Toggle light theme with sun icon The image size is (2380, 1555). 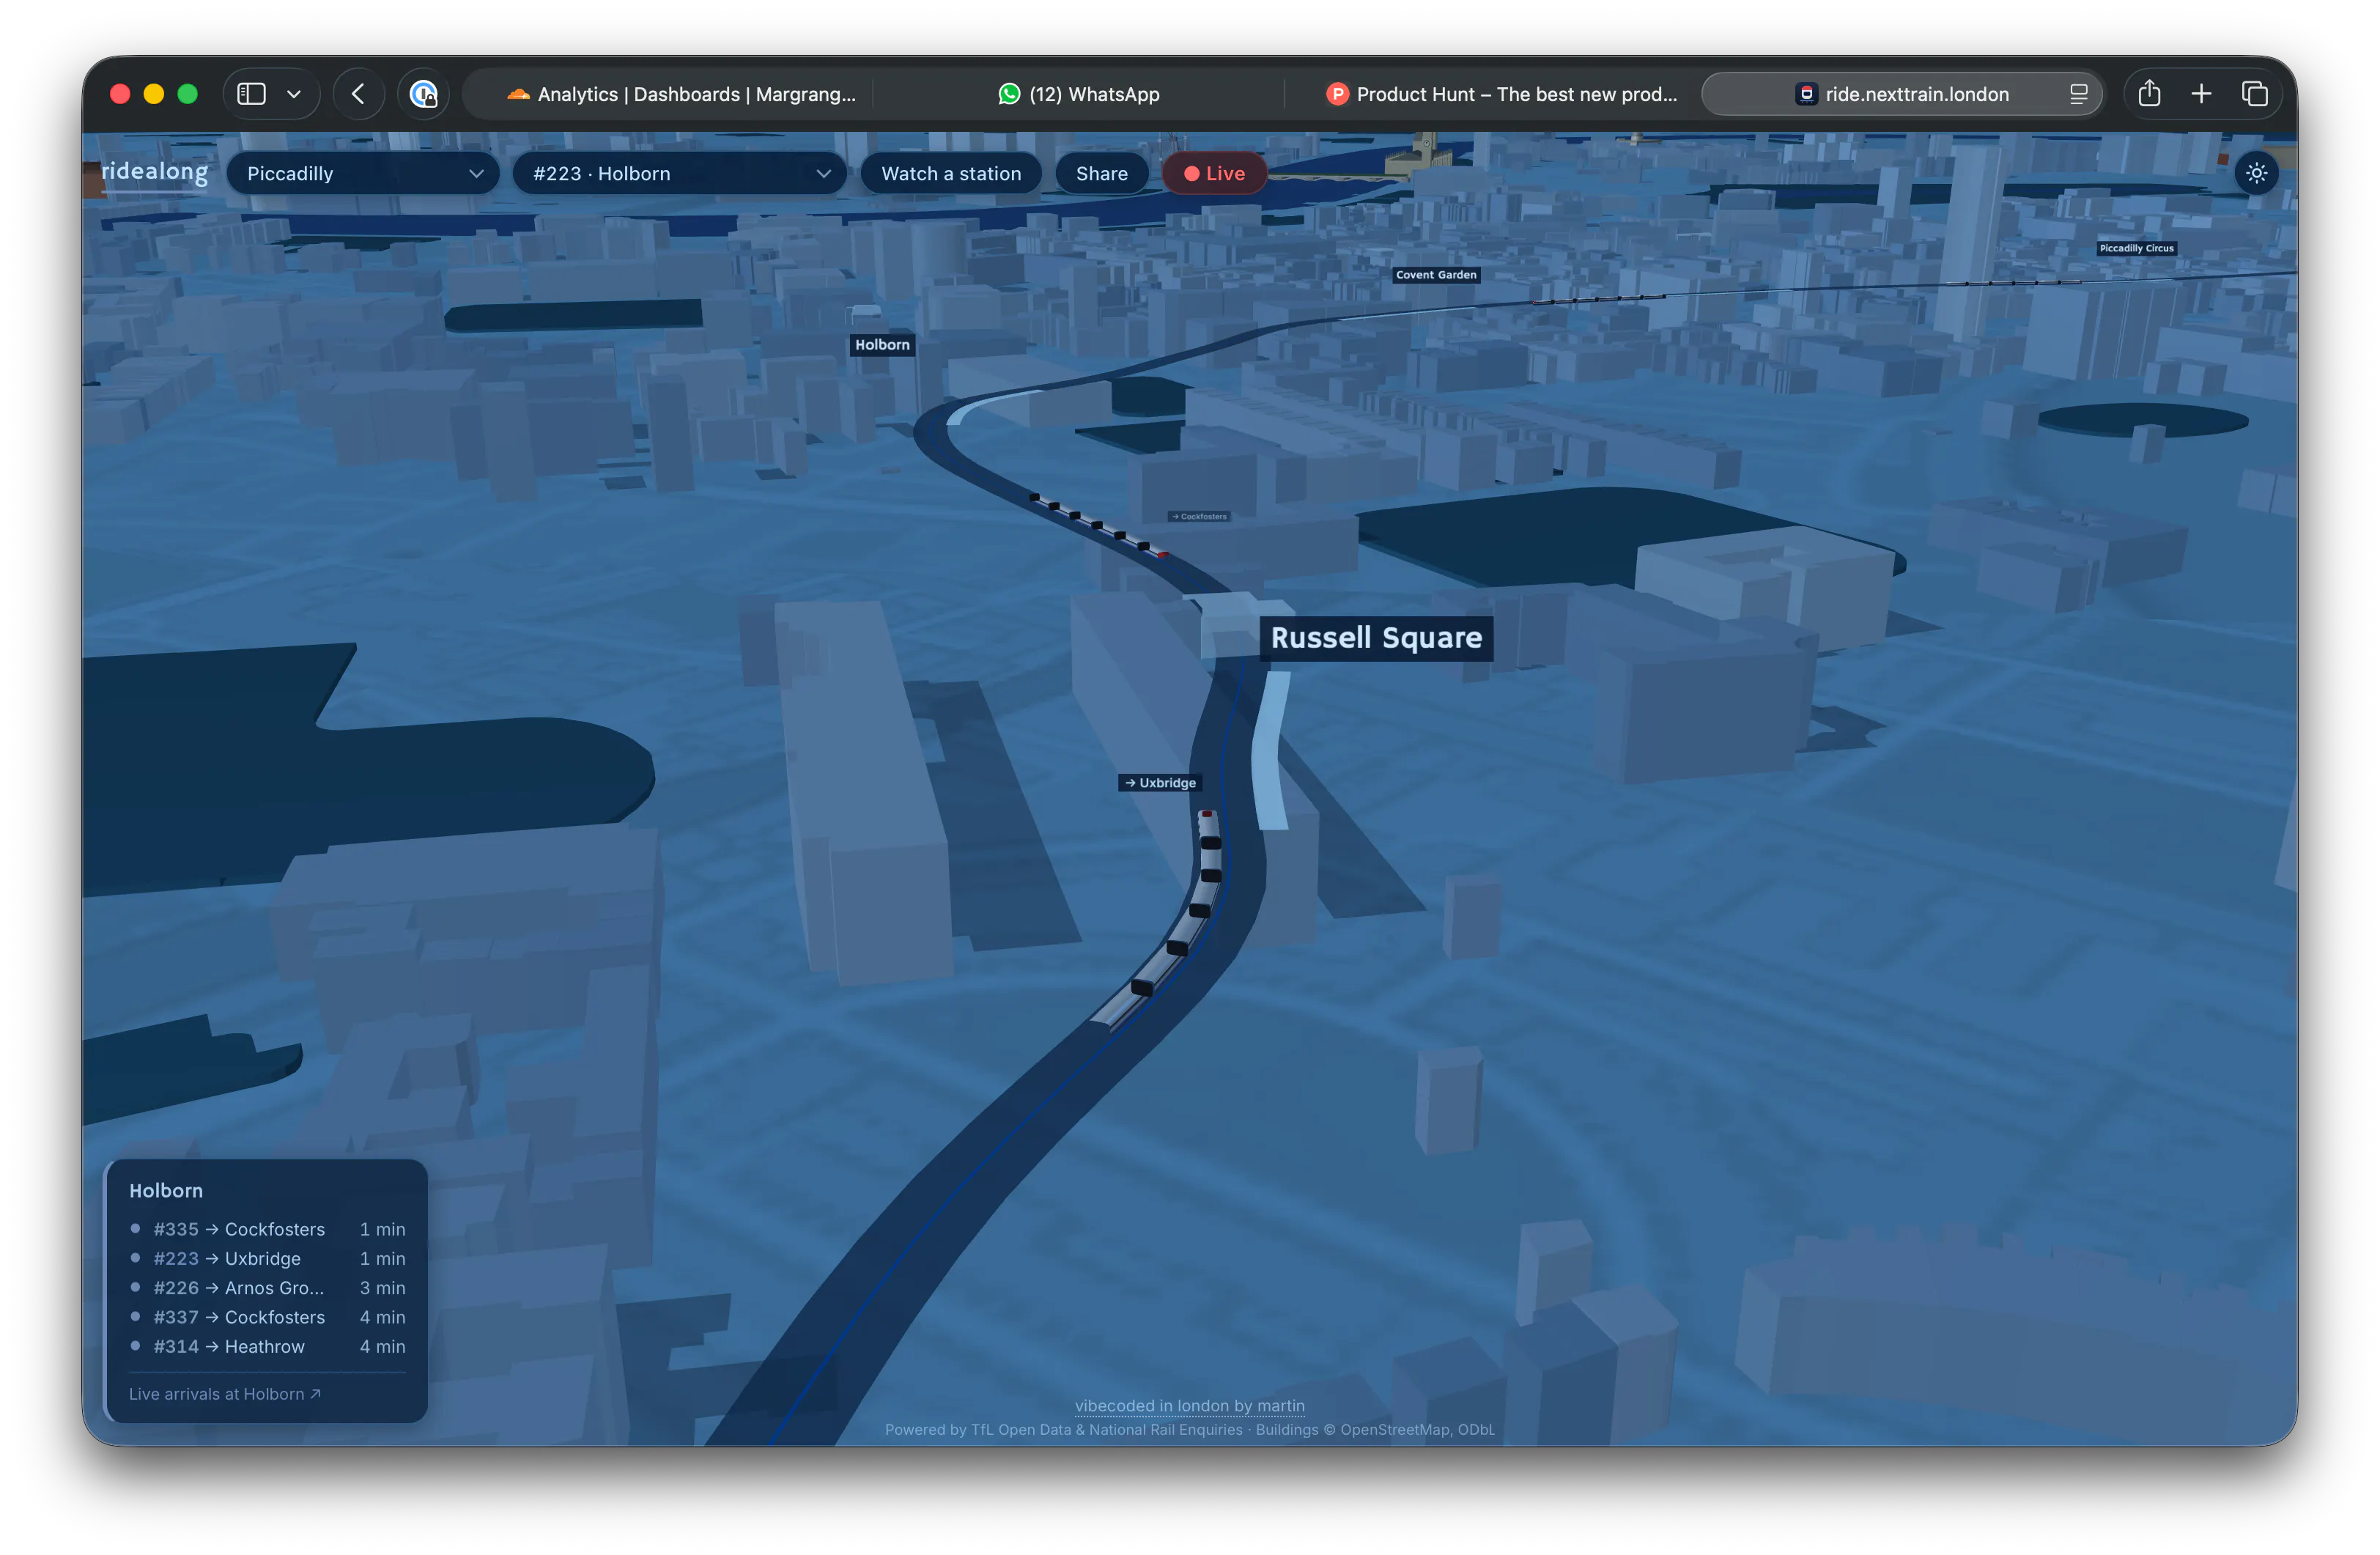[2256, 173]
